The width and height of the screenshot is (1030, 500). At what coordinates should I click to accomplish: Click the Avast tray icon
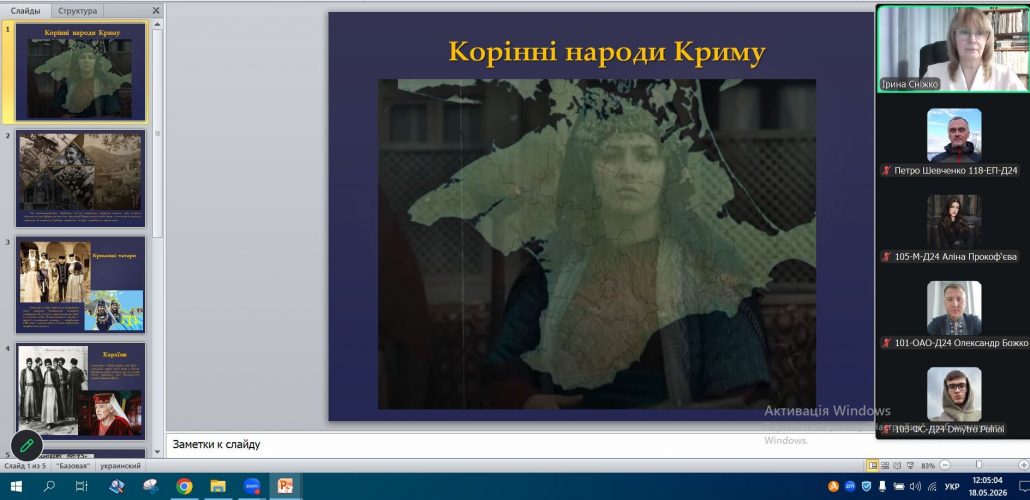[834, 486]
